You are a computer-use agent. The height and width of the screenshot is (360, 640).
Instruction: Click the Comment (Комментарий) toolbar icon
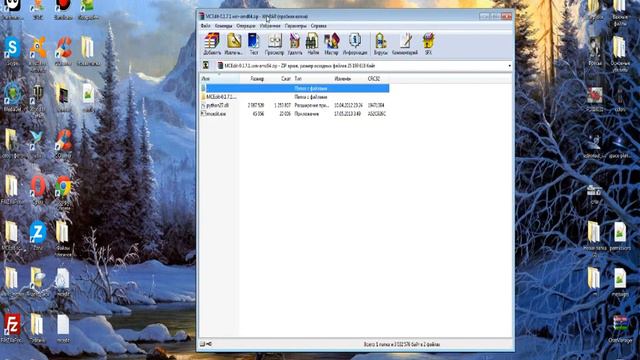point(405,44)
